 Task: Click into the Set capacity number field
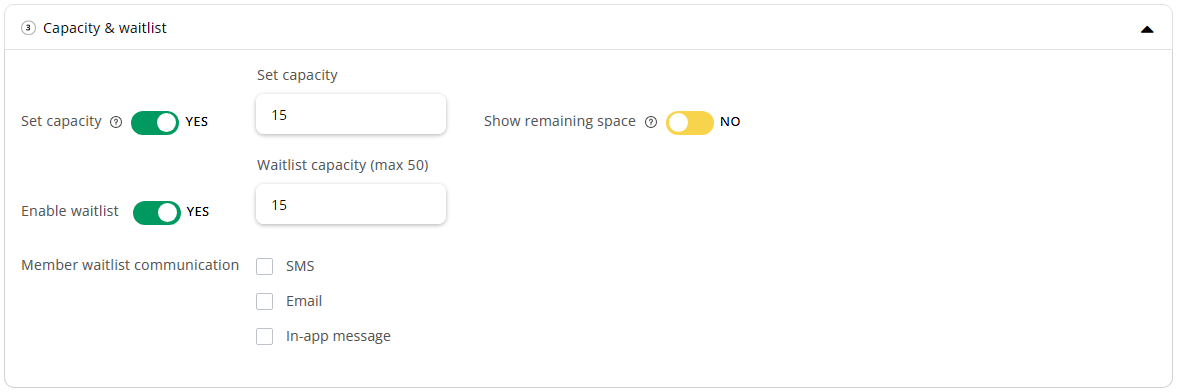[x=351, y=114]
